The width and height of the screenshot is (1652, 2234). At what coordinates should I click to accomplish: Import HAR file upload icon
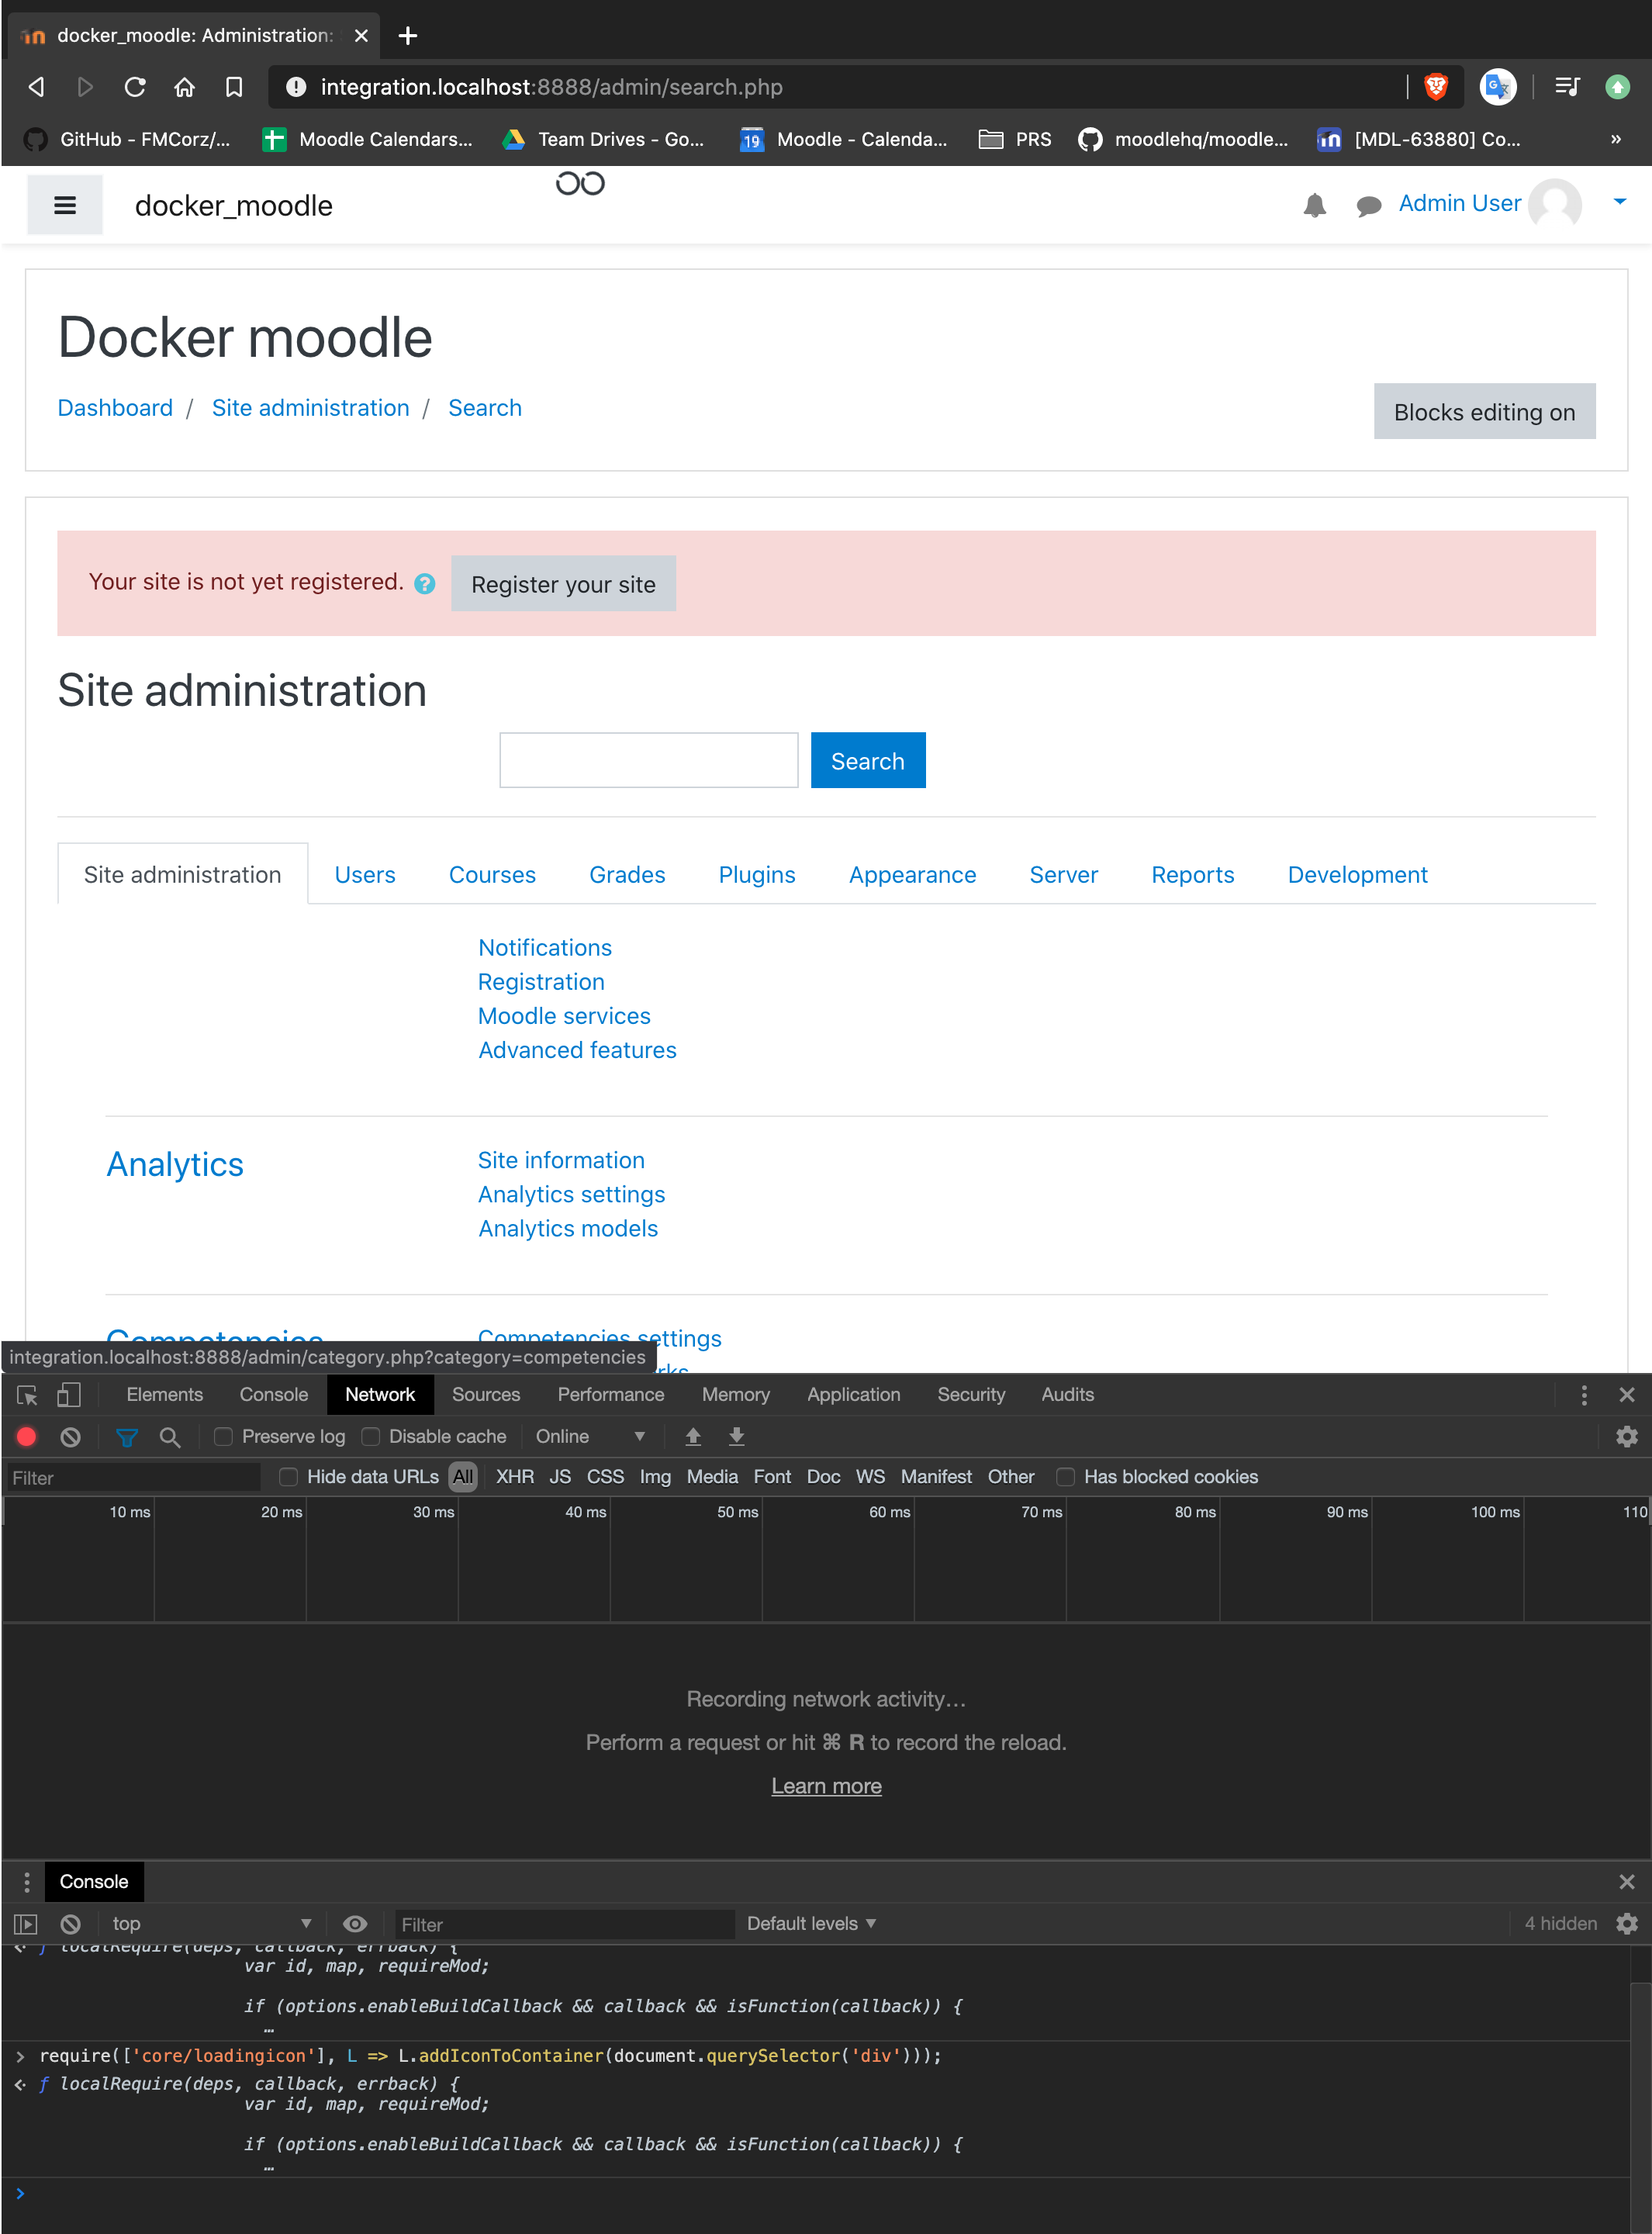click(x=693, y=1437)
